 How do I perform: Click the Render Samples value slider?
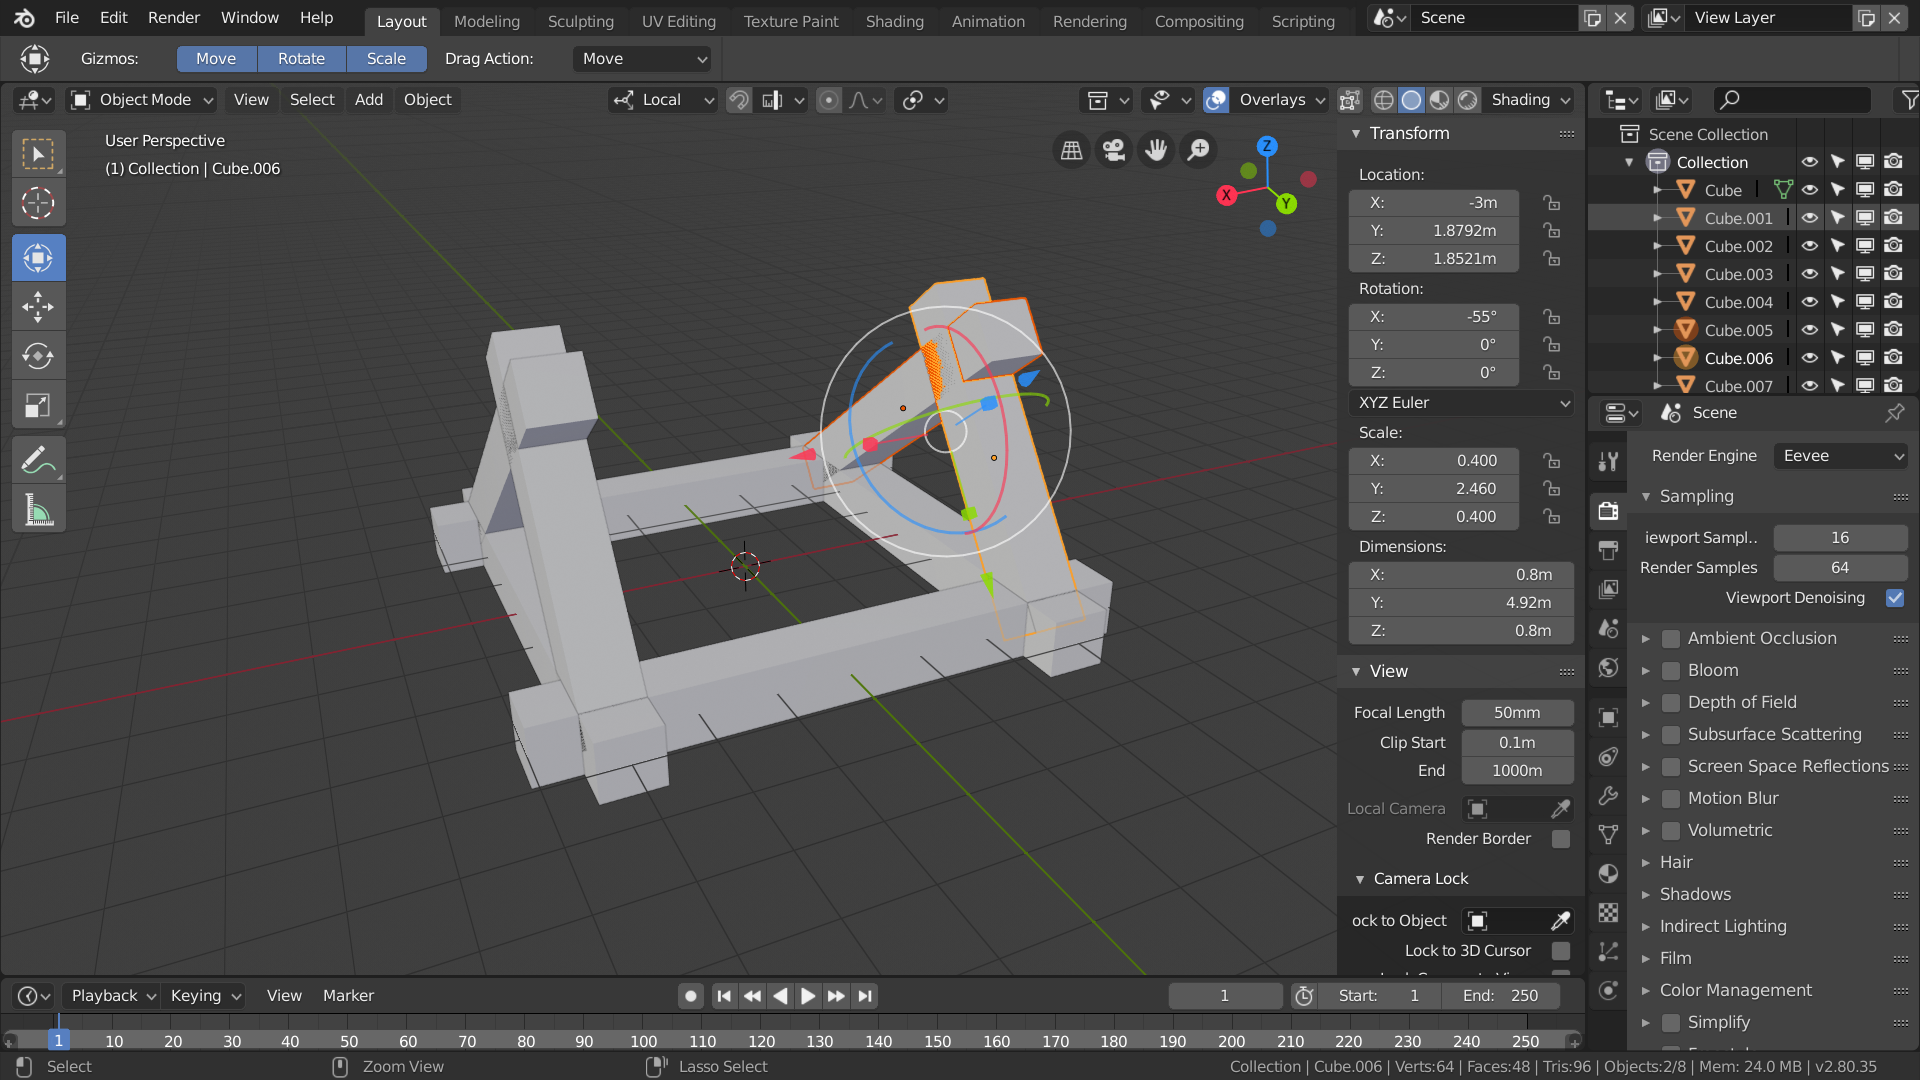[x=1840, y=568]
